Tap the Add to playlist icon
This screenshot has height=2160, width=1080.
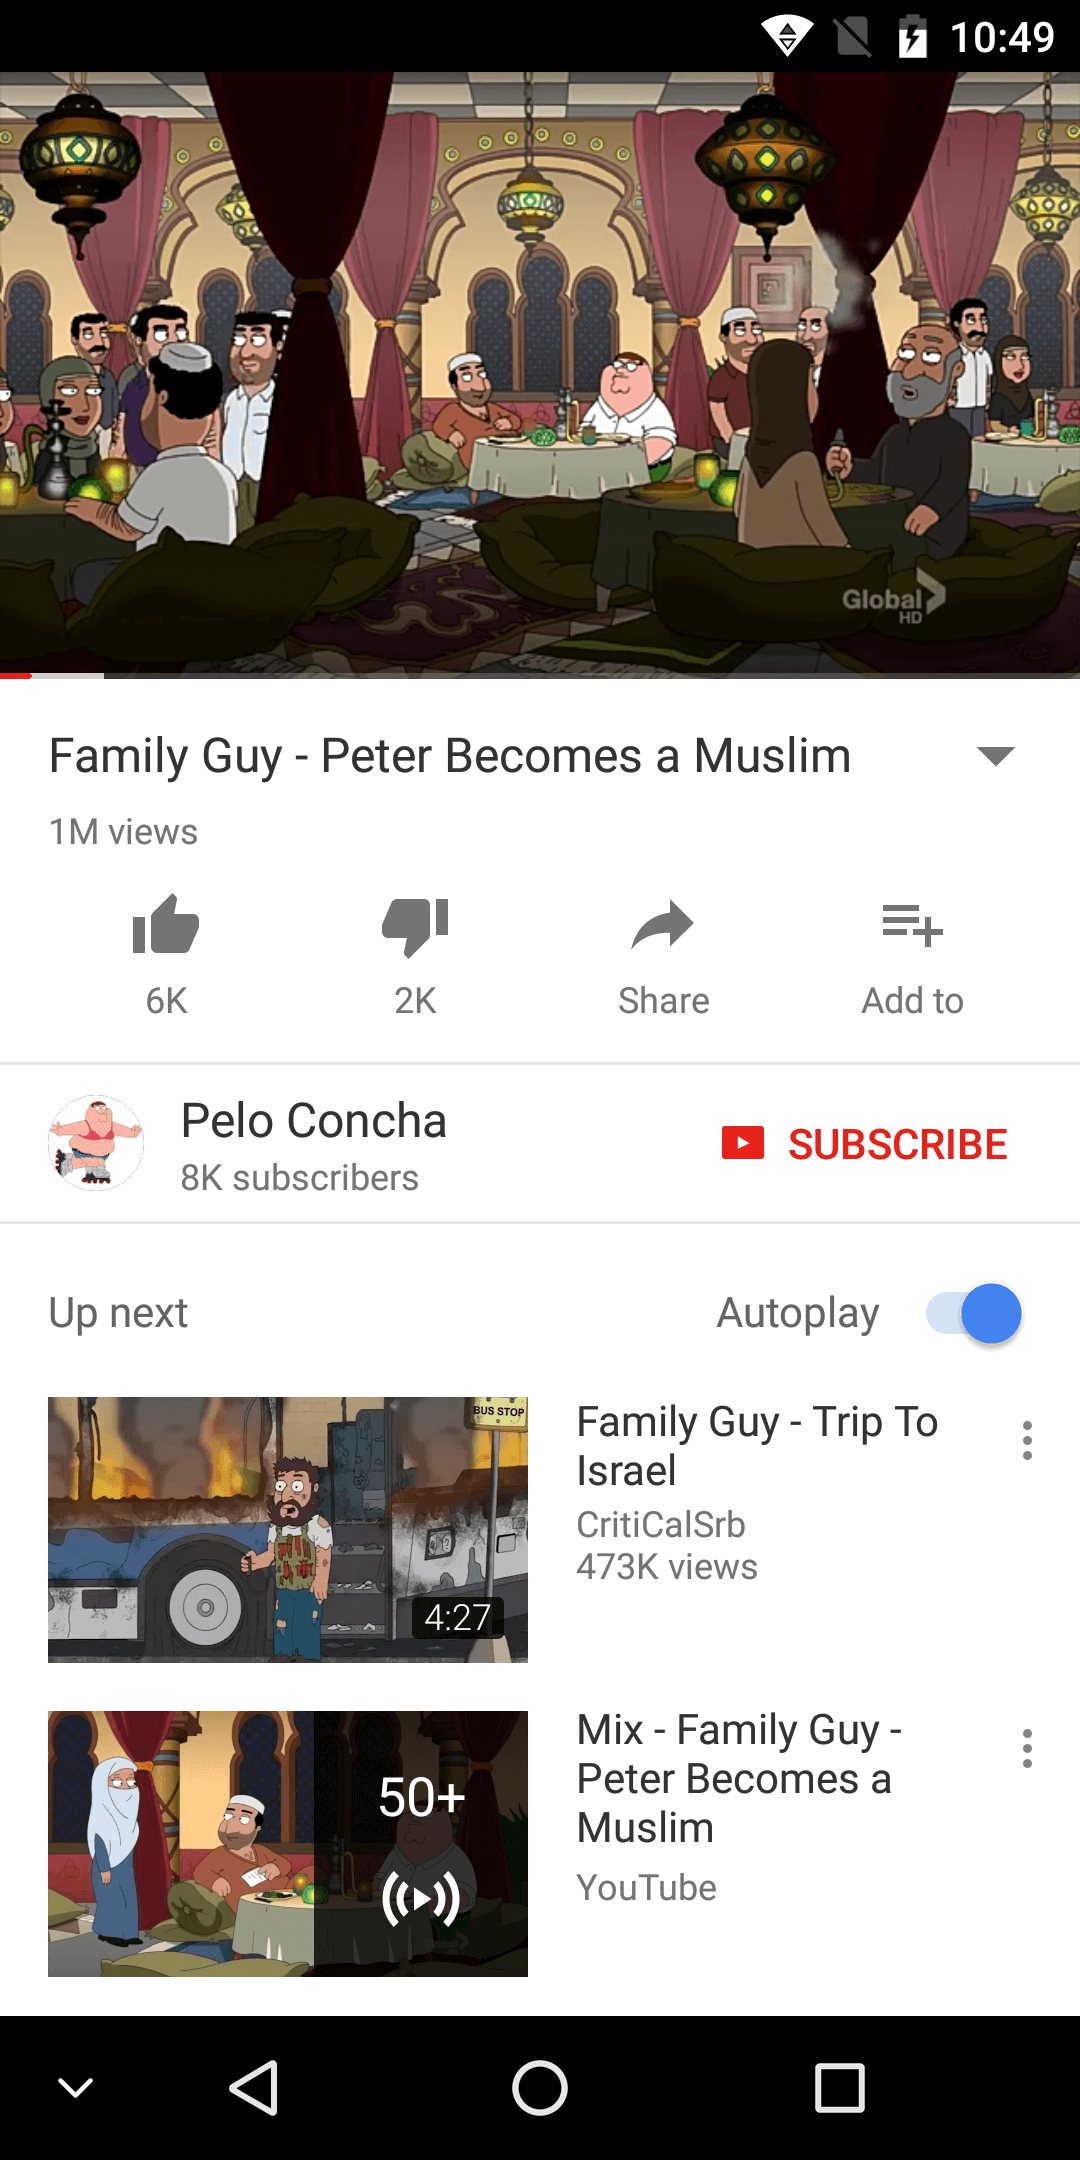coord(912,925)
